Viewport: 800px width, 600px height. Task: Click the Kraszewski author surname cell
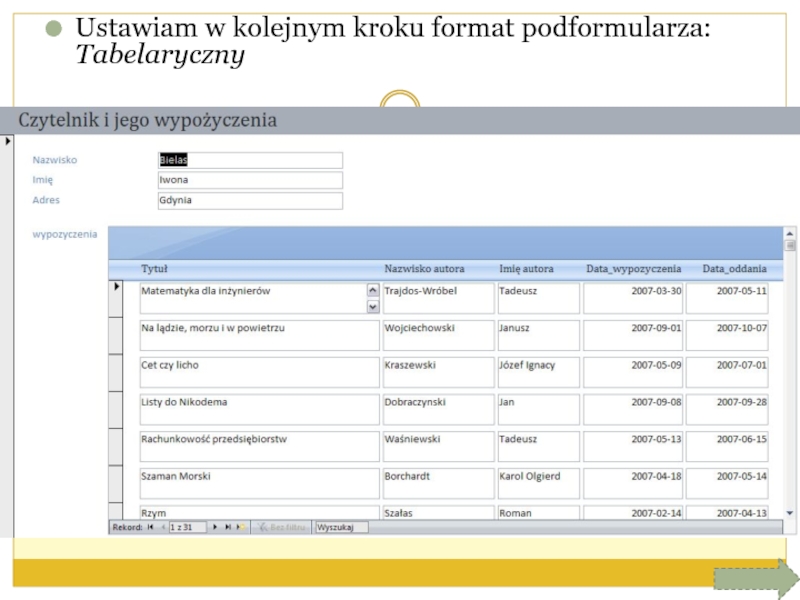438,372
